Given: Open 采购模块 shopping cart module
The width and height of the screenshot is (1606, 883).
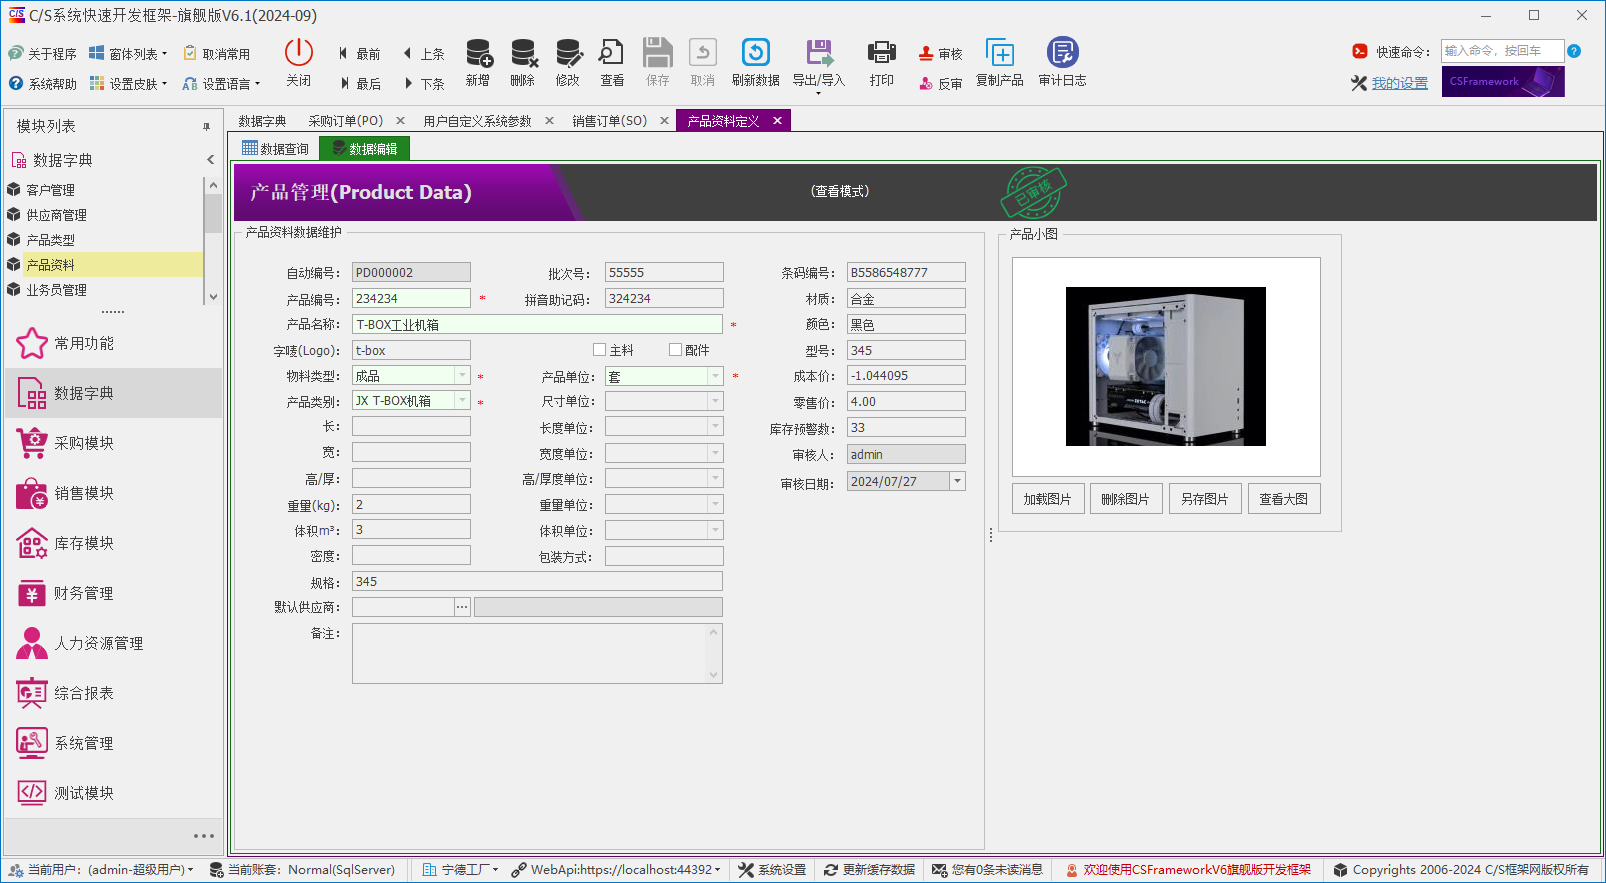Looking at the screenshot, I should (113, 443).
